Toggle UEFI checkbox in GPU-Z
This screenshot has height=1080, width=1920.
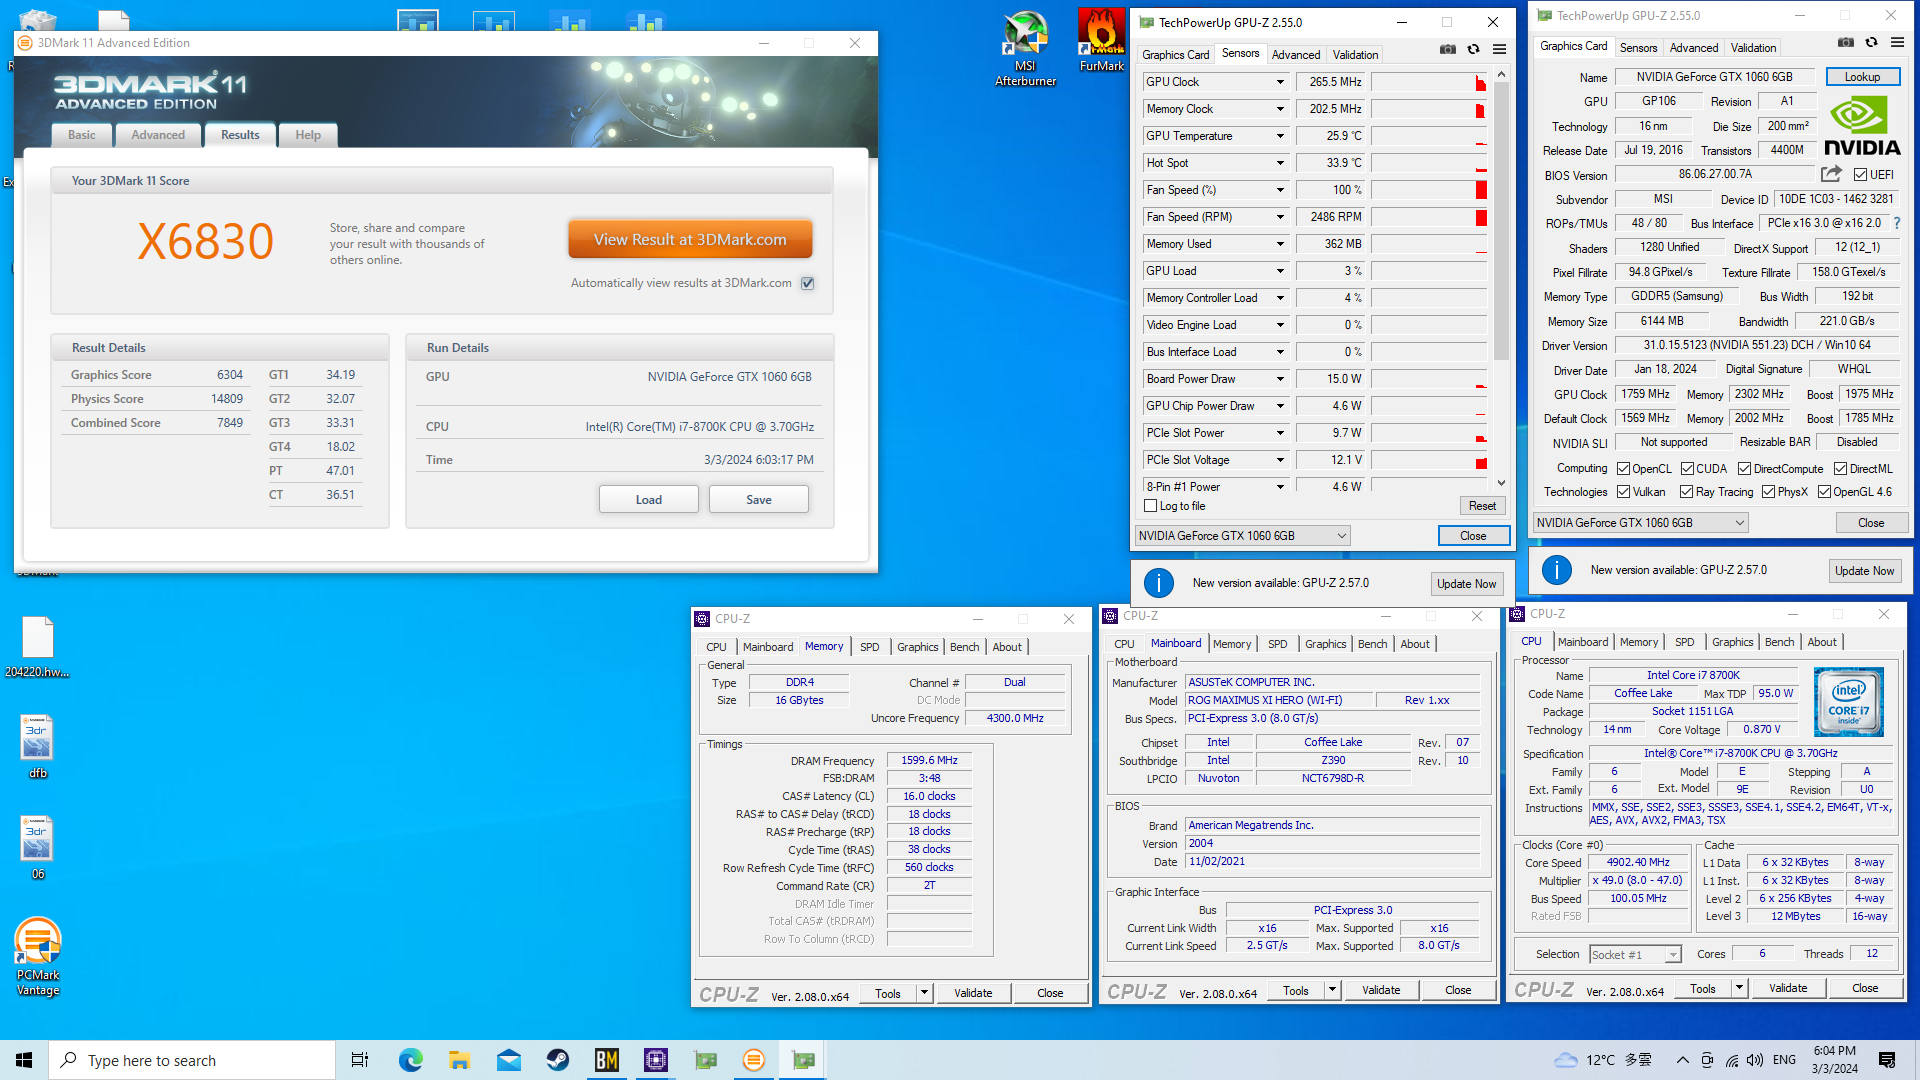coord(1860,174)
